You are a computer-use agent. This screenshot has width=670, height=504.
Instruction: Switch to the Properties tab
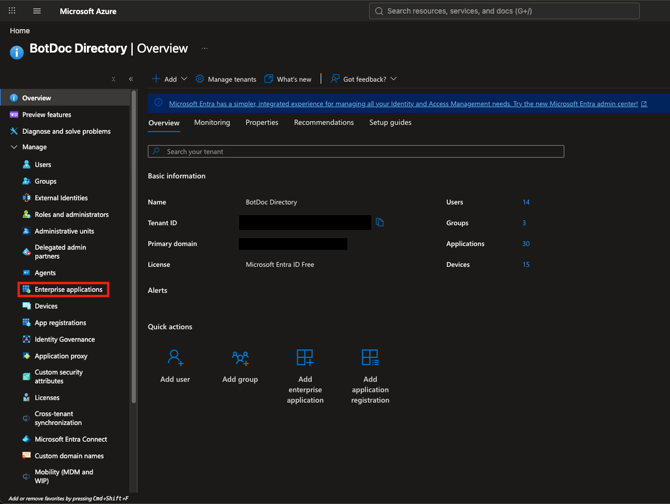click(x=262, y=123)
